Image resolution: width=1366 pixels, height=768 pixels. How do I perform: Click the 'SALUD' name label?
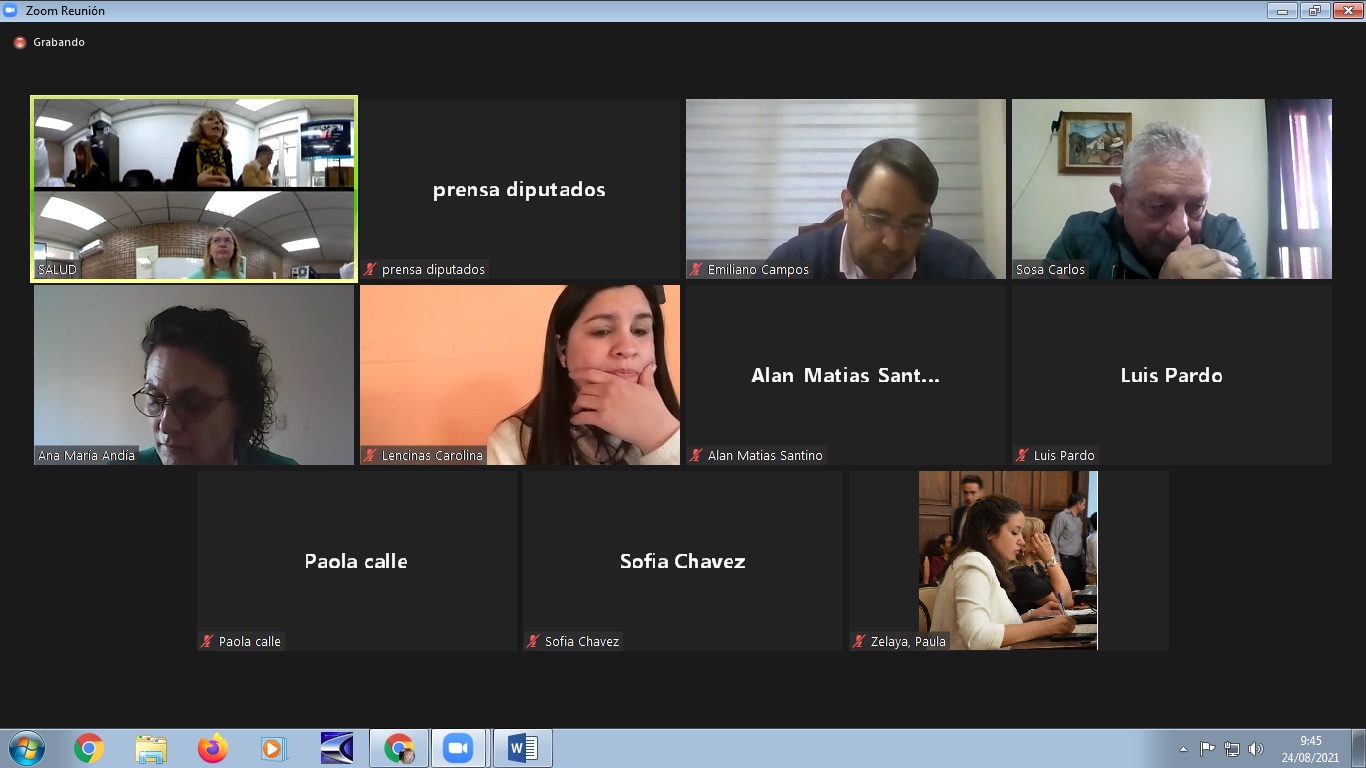pyautogui.click(x=57, y=270)
